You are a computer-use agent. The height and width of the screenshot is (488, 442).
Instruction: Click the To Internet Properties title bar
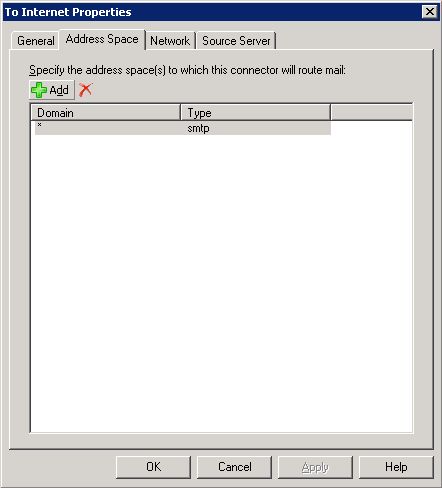pos(212,12)
